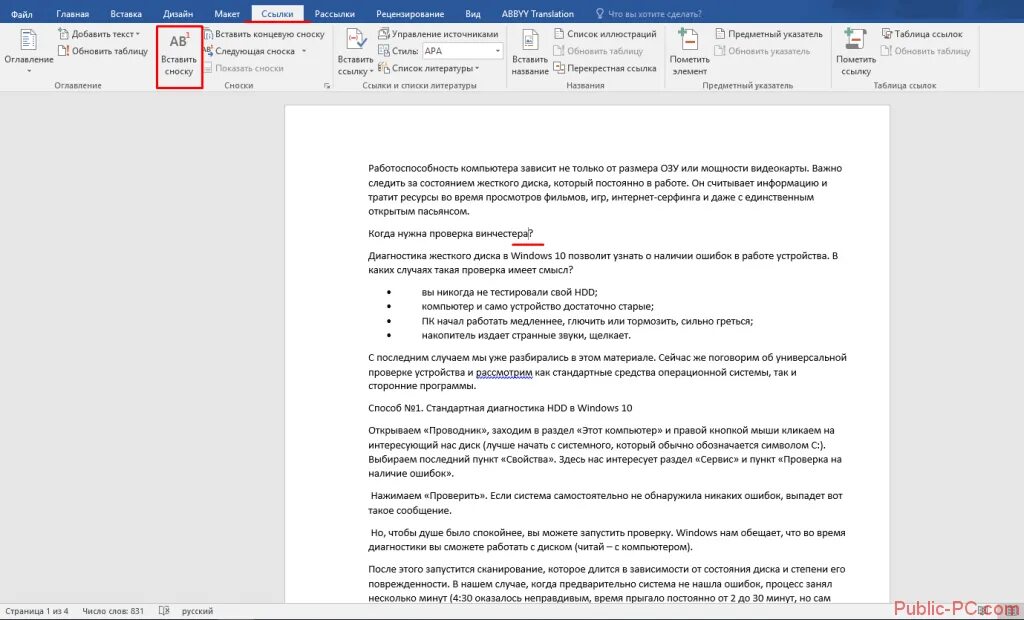Viewport: 1024px width, 620px height.
Task: Click the paragraph starting 'Работоспособность компьютера зависит'
Action: [605, 190]
